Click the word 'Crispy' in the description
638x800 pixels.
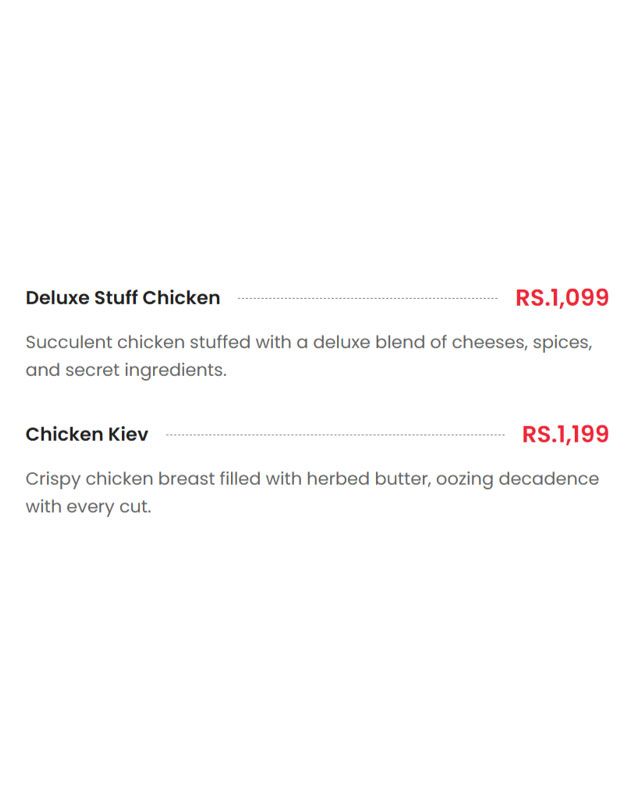coord(53,480)
